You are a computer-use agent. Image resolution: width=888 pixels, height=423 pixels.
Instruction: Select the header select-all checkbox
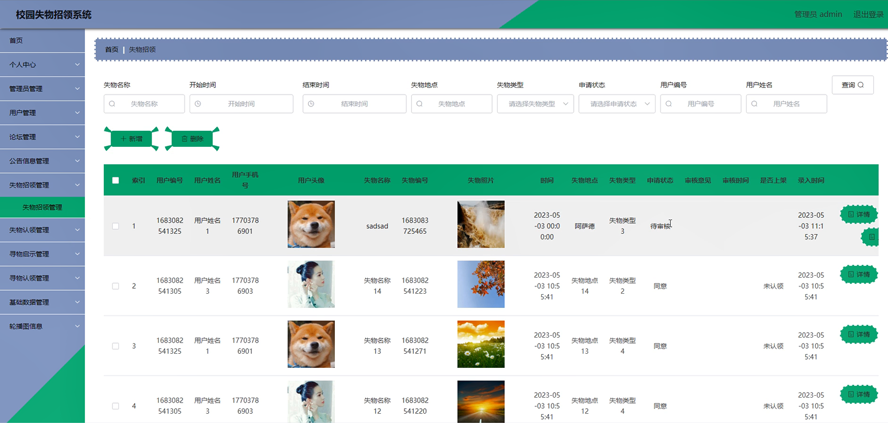[x=116, y=180]
